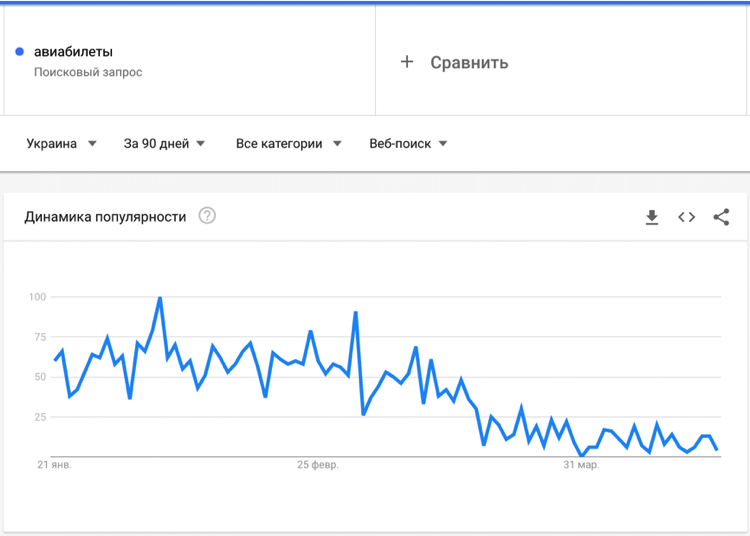This screenshot has height=536, width=750.
Task: Click the Сравнить text to add a term
Action: pyautogui.click(x=469, y=62)
